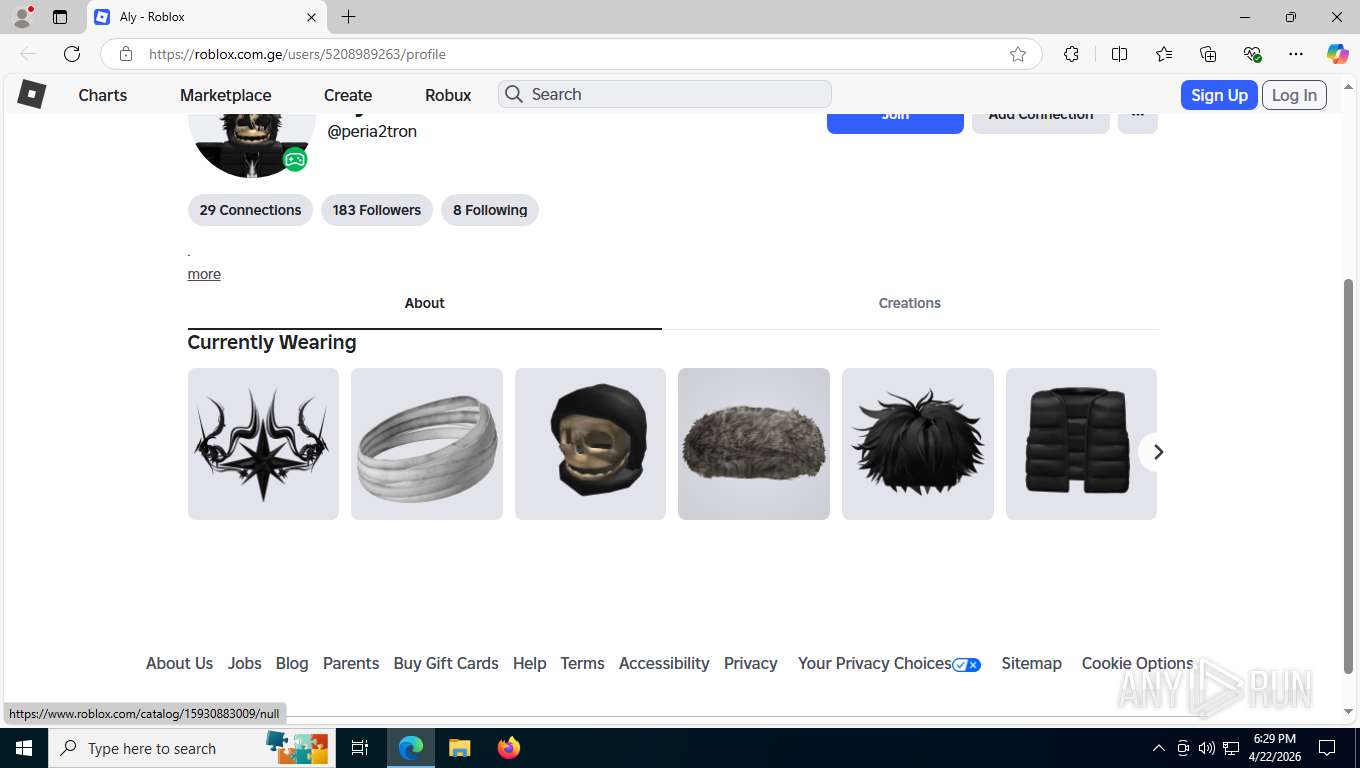Open split screen icon

[1120, 54]
